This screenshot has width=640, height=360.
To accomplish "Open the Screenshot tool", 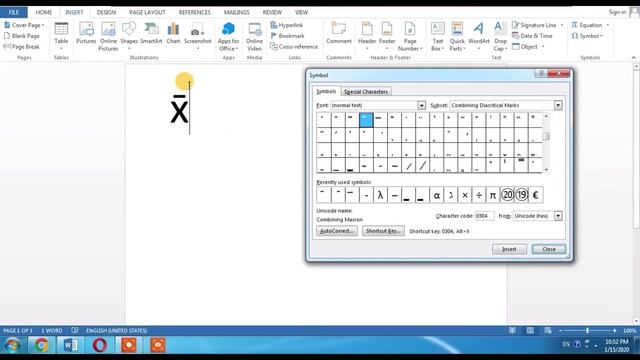I will [198, 36].
